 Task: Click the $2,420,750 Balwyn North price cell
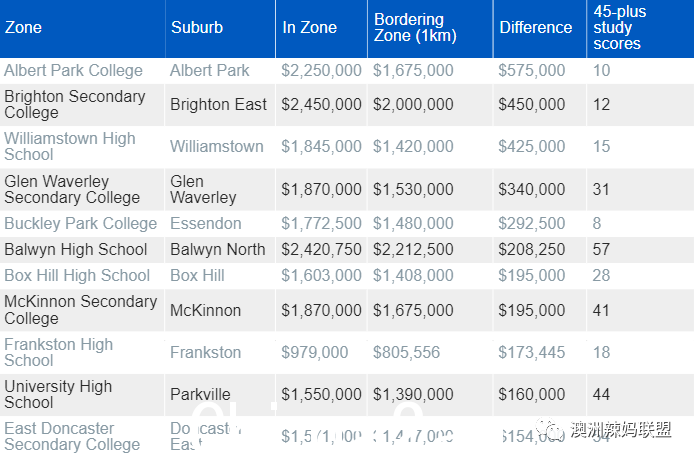click(x=321, y=250)
